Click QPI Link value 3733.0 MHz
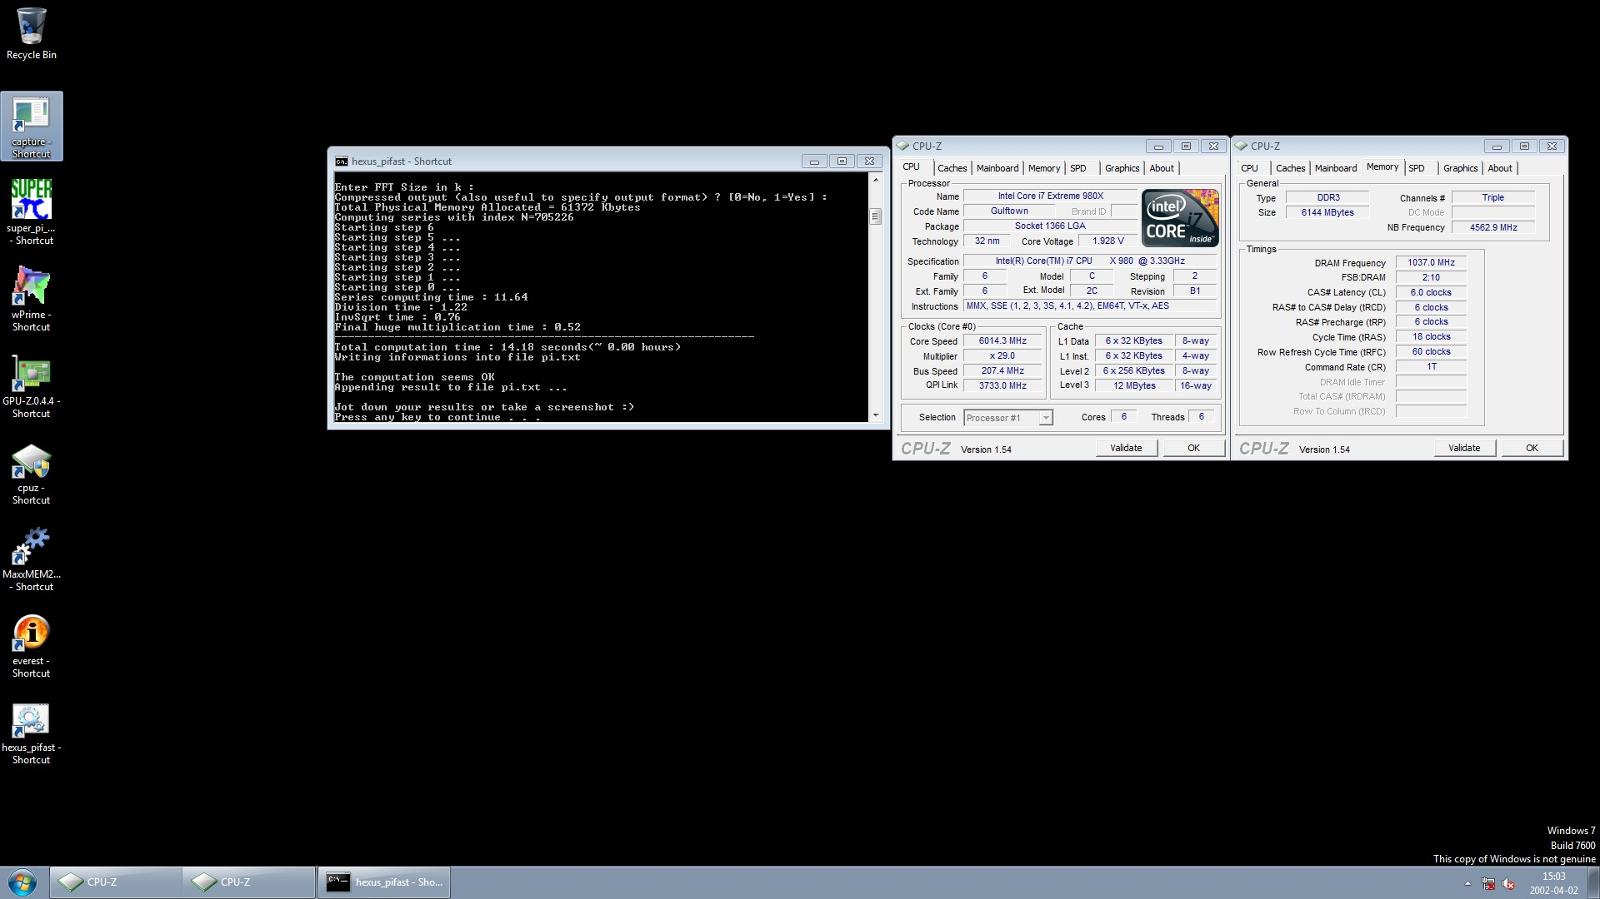The width and height of the screenshot is (1600, 899). [1003, 385]
